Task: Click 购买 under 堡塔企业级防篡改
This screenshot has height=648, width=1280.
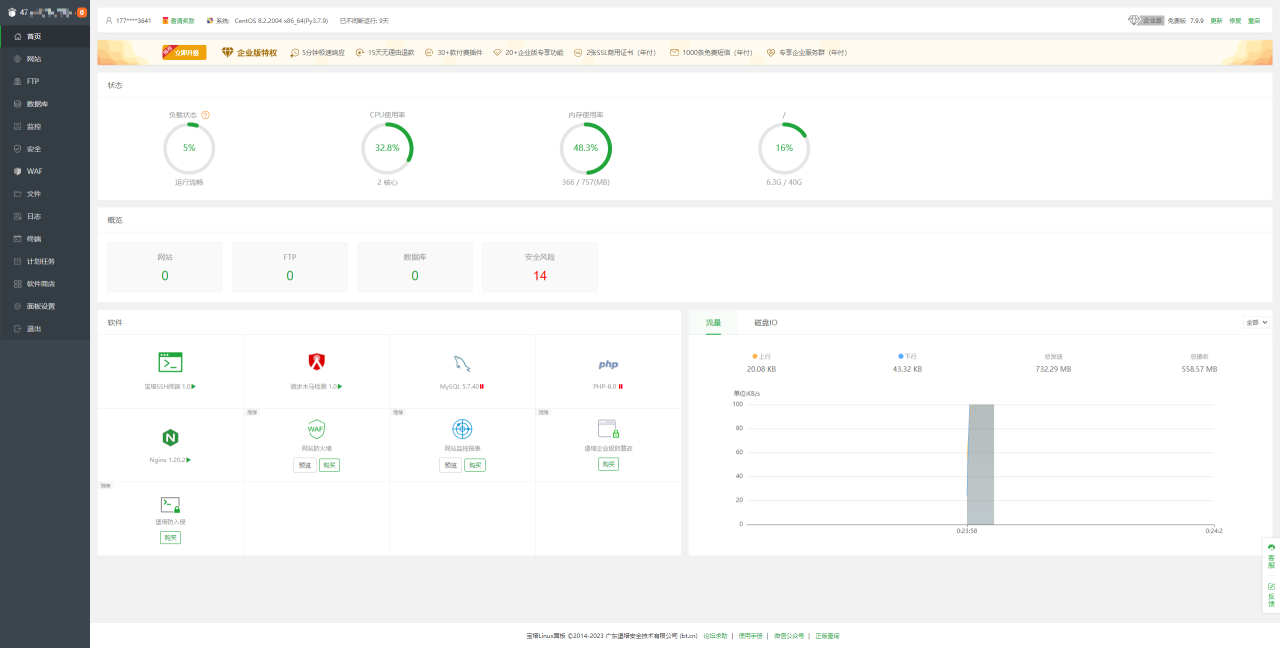Action: point(608,464)
